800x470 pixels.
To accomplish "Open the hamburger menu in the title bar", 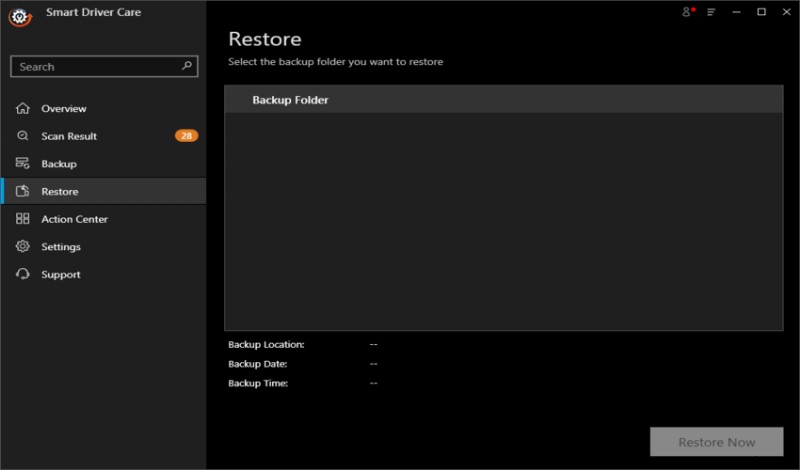I will [711, 12].
